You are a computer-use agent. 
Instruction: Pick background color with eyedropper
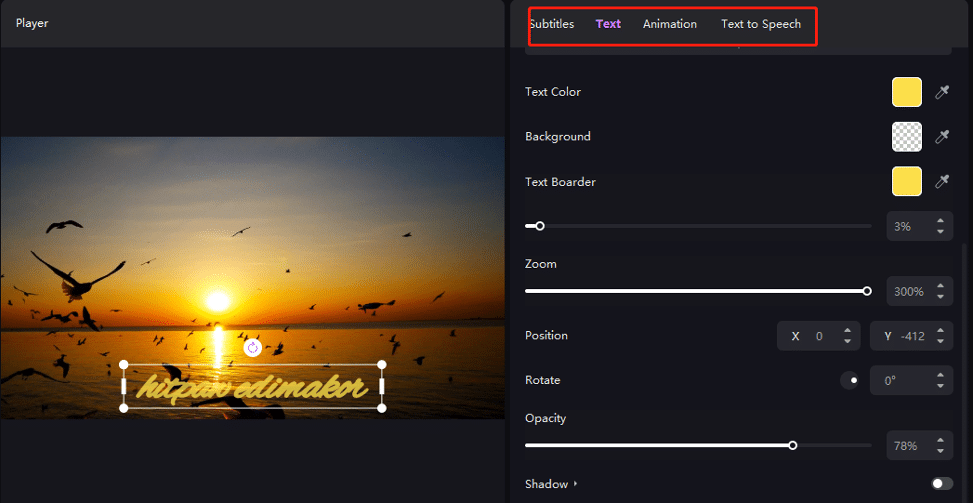[941, 137]
